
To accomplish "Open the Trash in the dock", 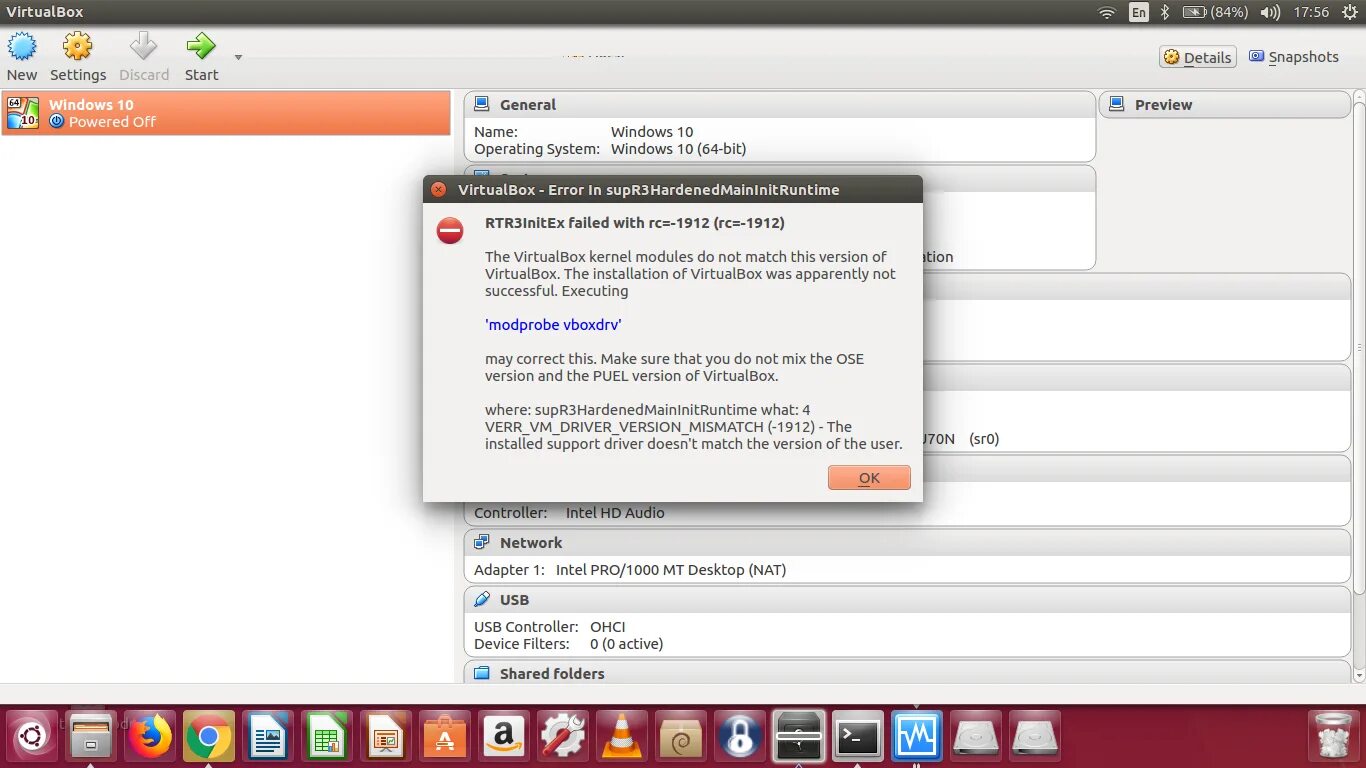I will 1333,737.
